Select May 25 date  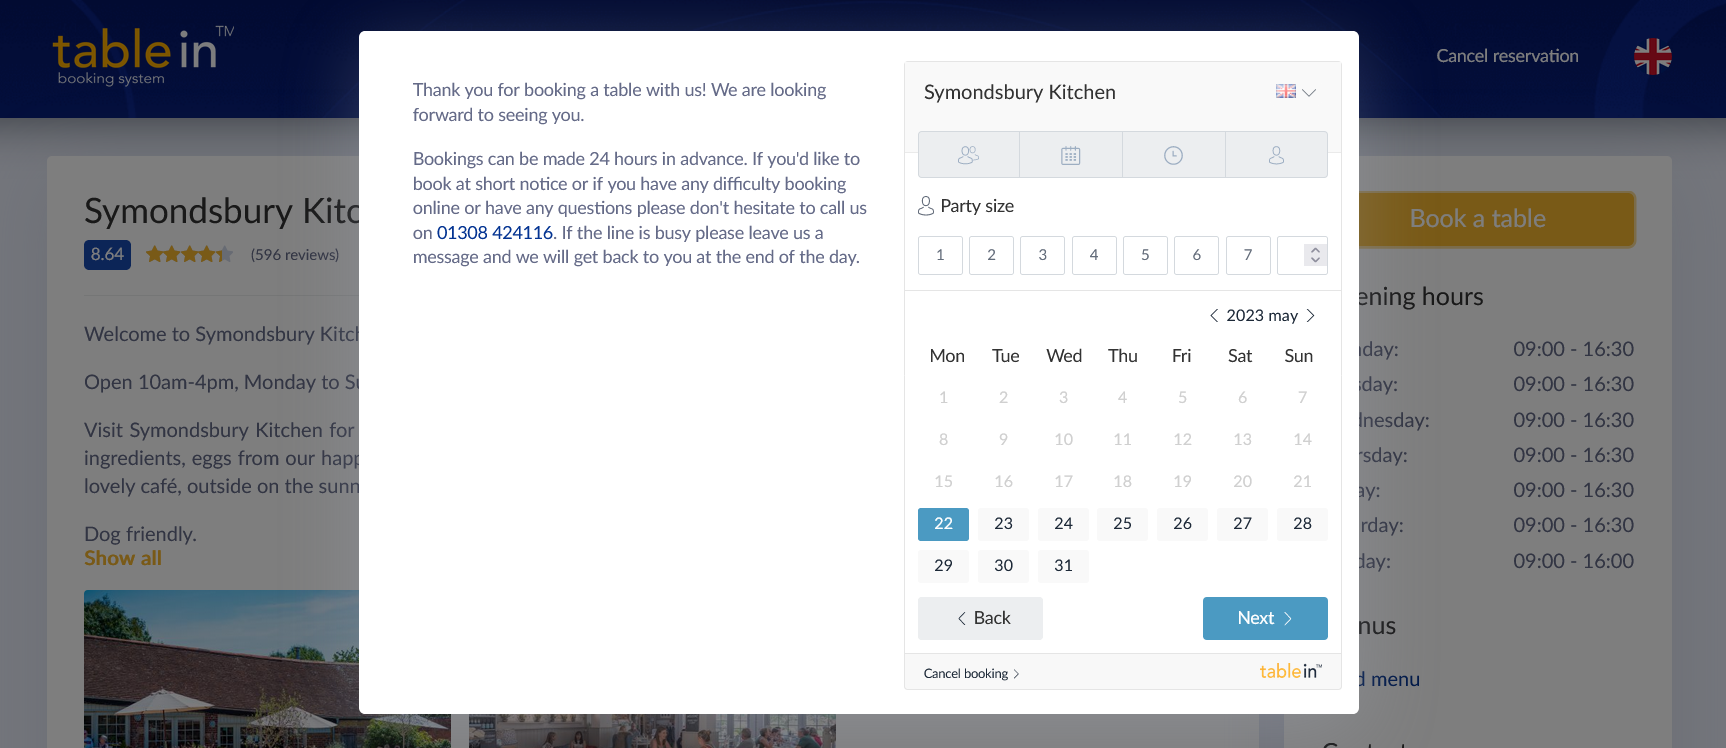point(1122,524)
